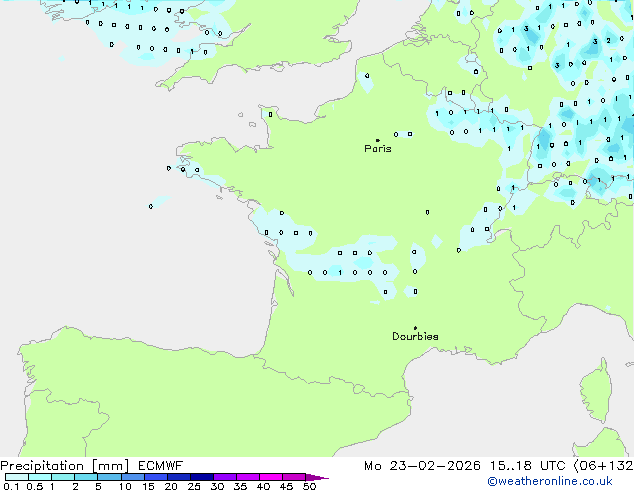Click the legend value '30'
Viewport: 634px width, 490px height.
217,486
